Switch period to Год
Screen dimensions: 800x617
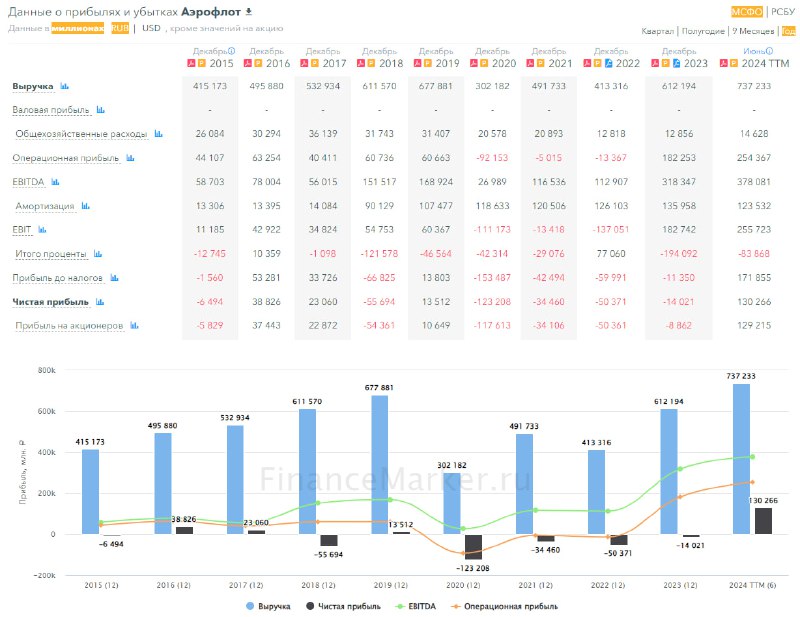coord(788,31)
